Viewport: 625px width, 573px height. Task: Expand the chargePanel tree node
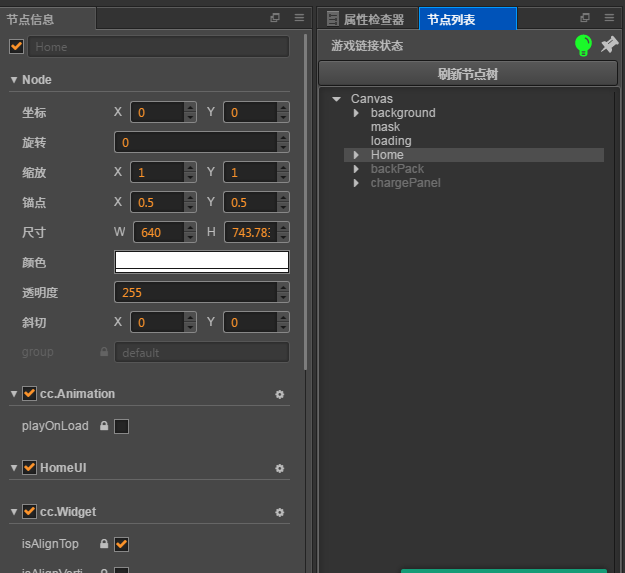(356, 183)
